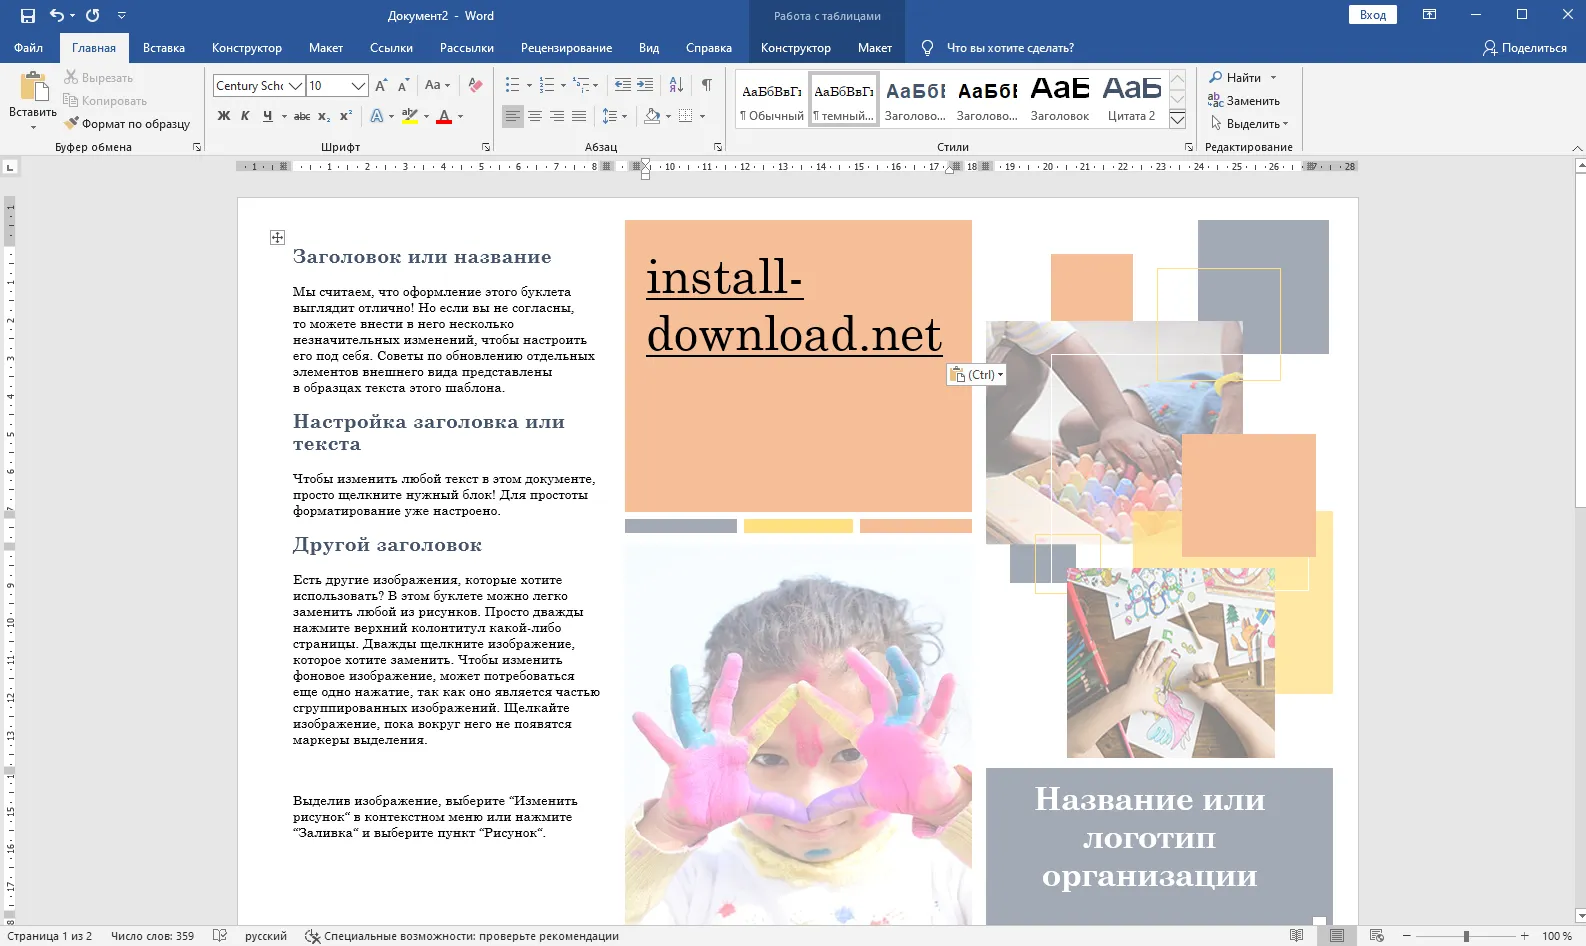Click the 'Что вы хотите сделать?' search field
This screenshot has width=1586, height=946.
(x=1010, y=48)
